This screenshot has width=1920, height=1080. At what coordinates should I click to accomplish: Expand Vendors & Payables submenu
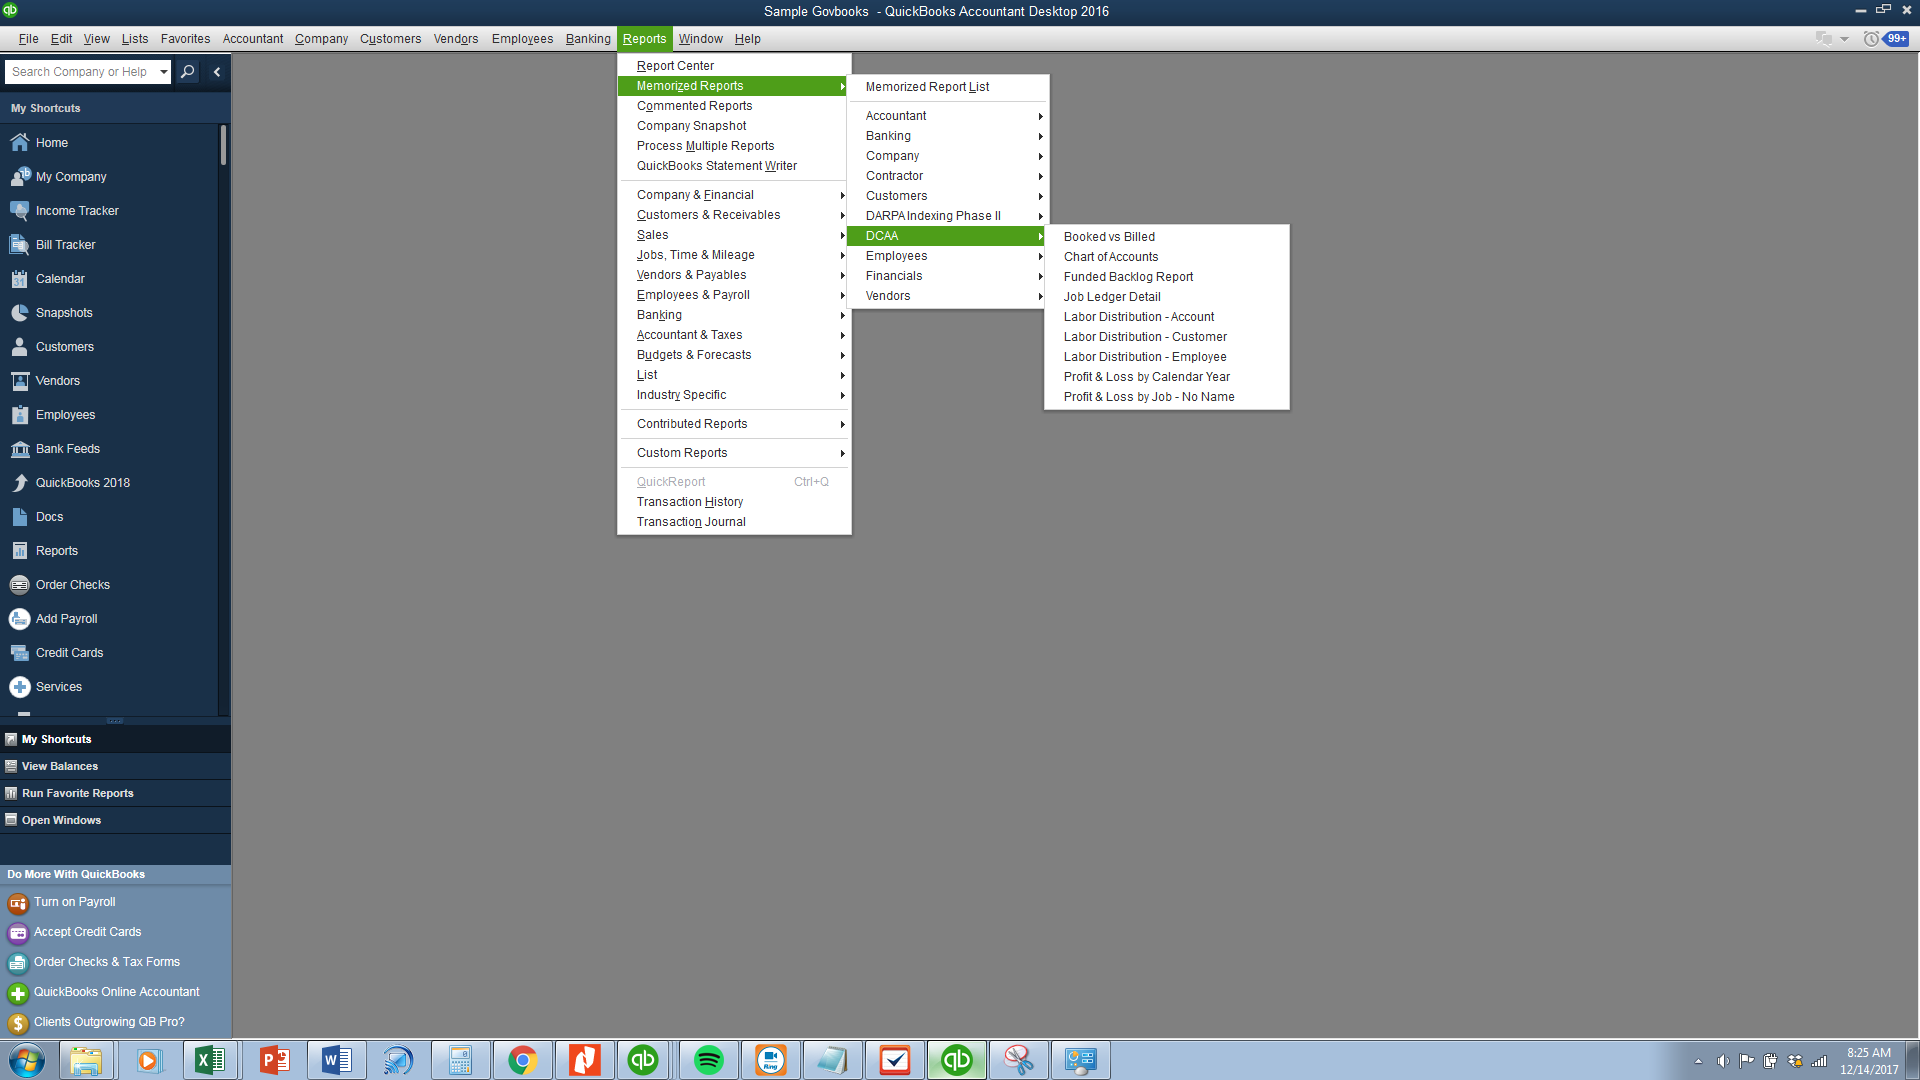coord(734,275)
